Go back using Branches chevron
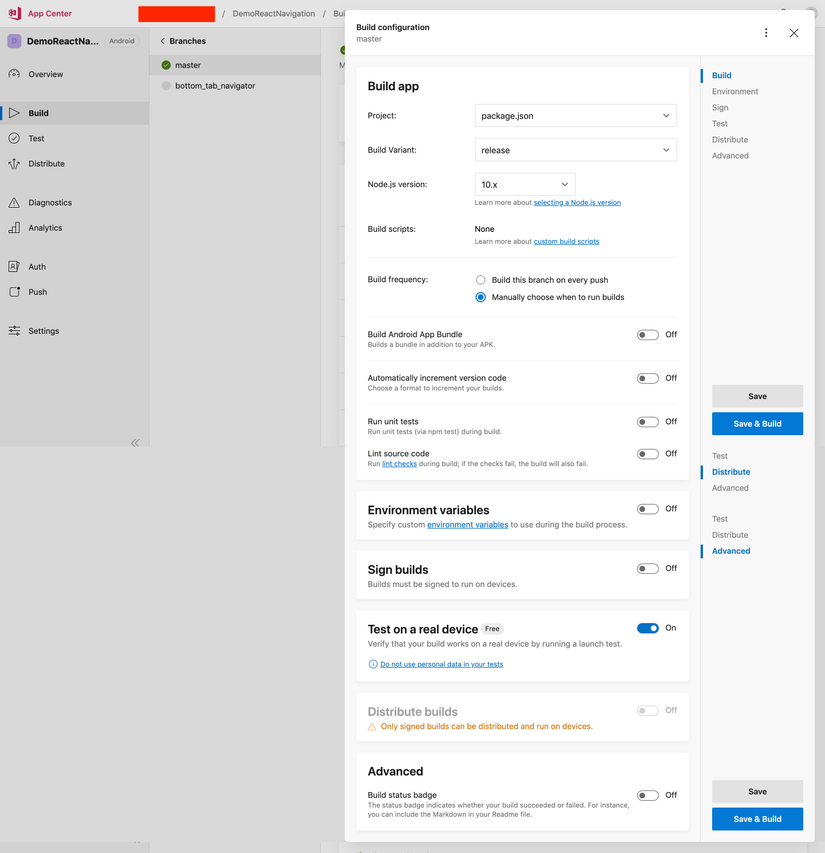825x853 pixels. pyautogui.click(x=163, y=41)
